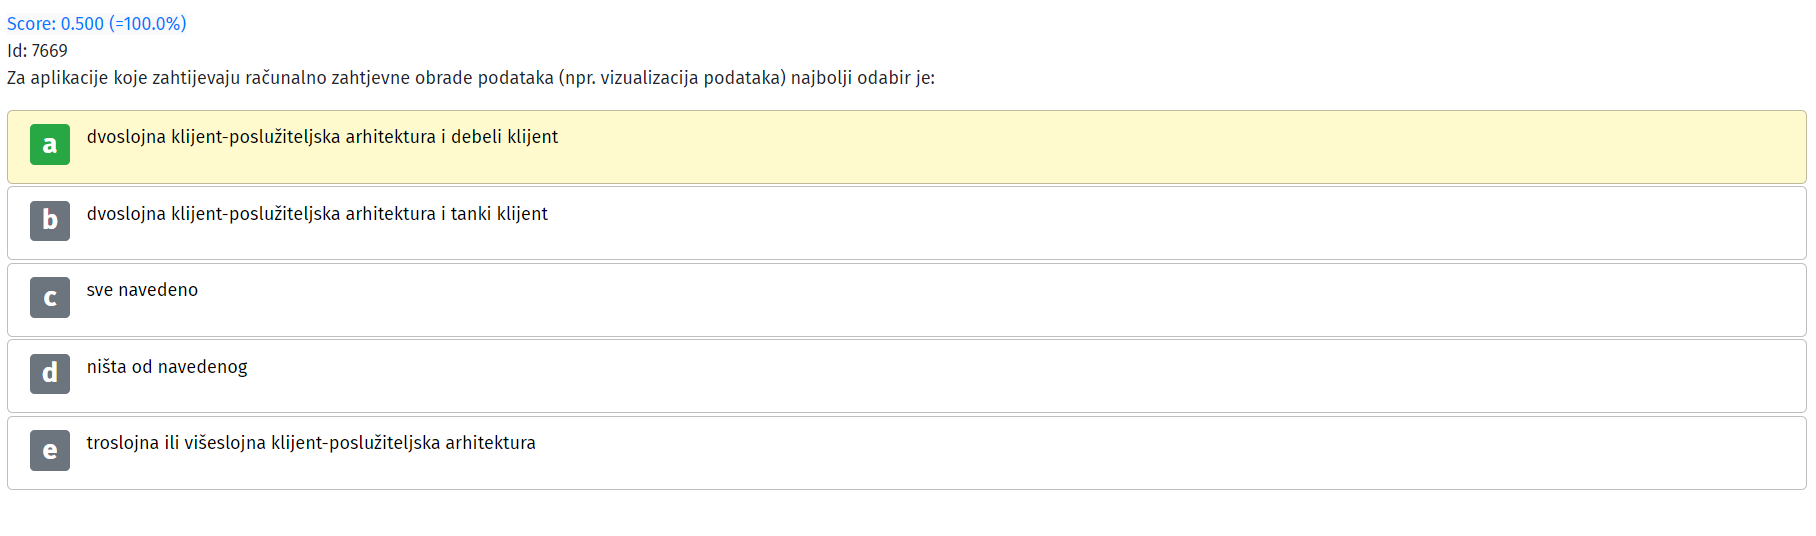Select the gray 'c' answer badge
This screenshot has height=536, width=1816.
(50, 297)
